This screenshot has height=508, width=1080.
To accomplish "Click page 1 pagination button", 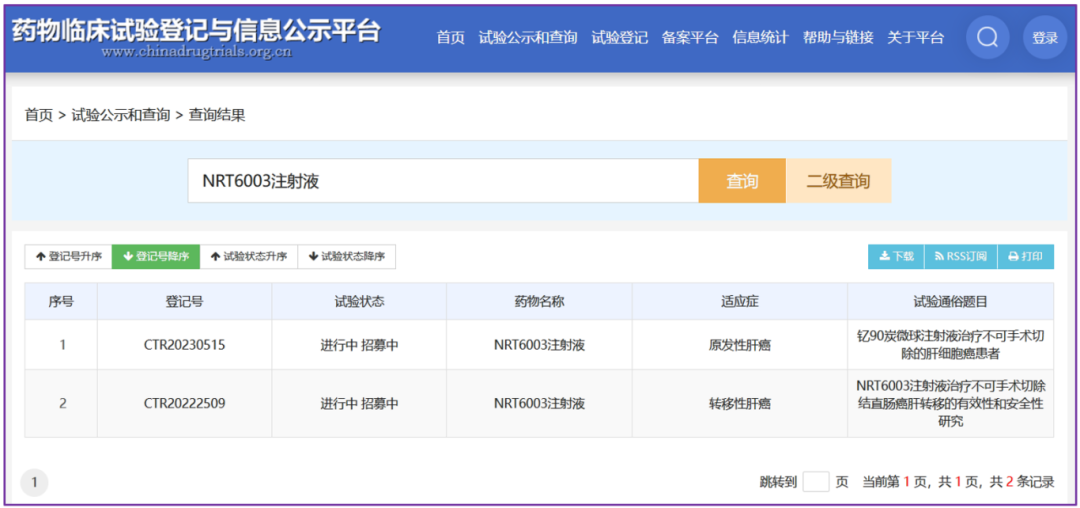I will point(34,483).
